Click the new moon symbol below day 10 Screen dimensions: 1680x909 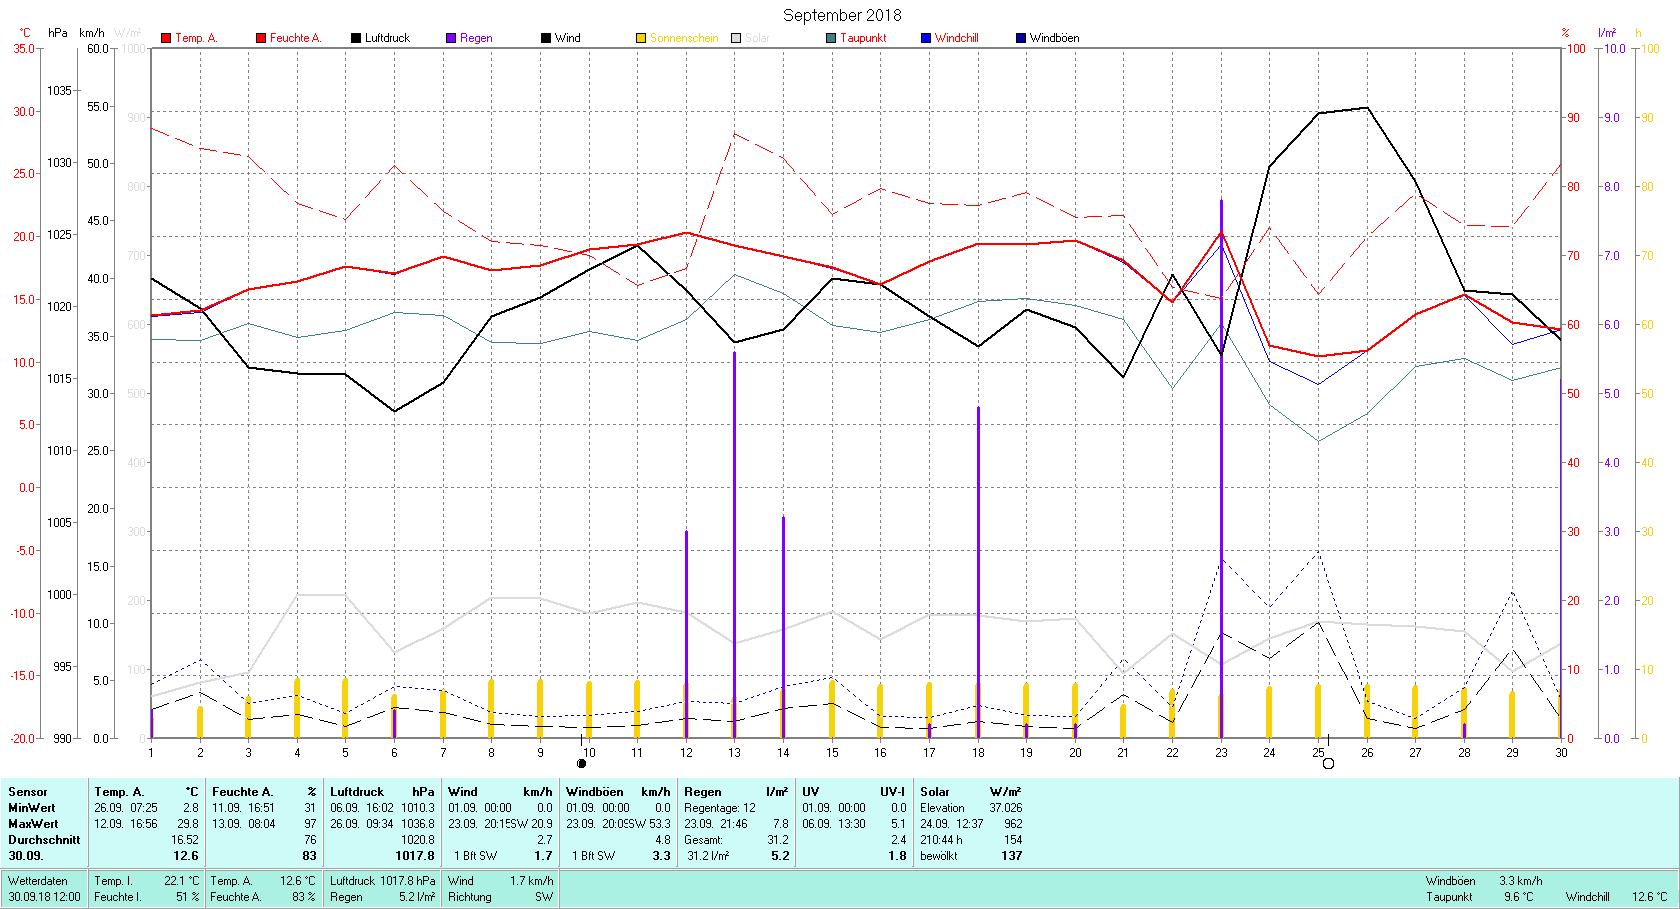point(582,764)
